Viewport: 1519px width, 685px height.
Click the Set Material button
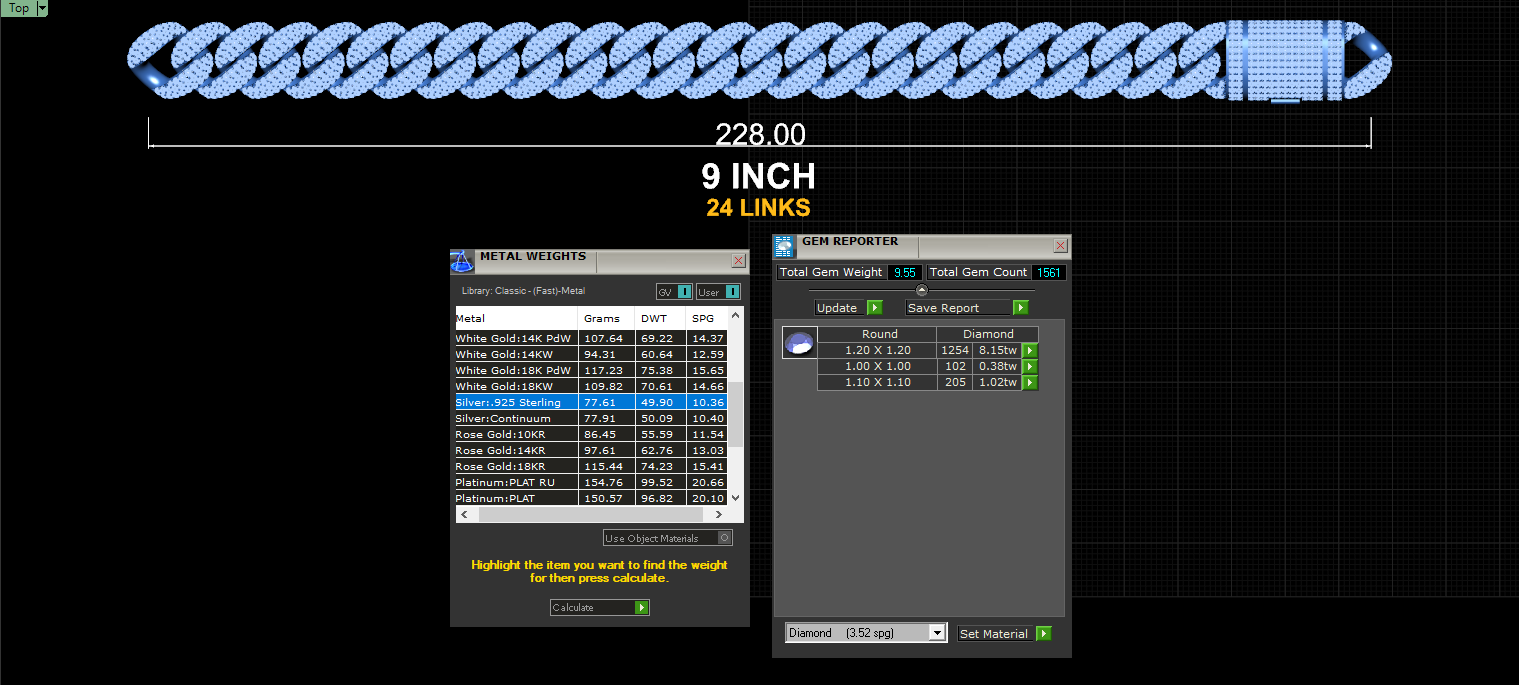[x=1004, y=634]
